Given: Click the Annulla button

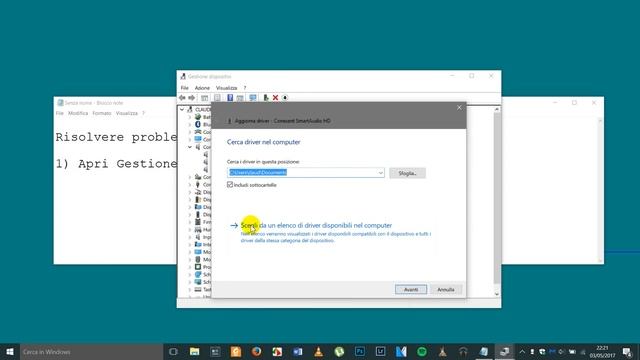Looking at the screenshot, I should pos(446,289).
